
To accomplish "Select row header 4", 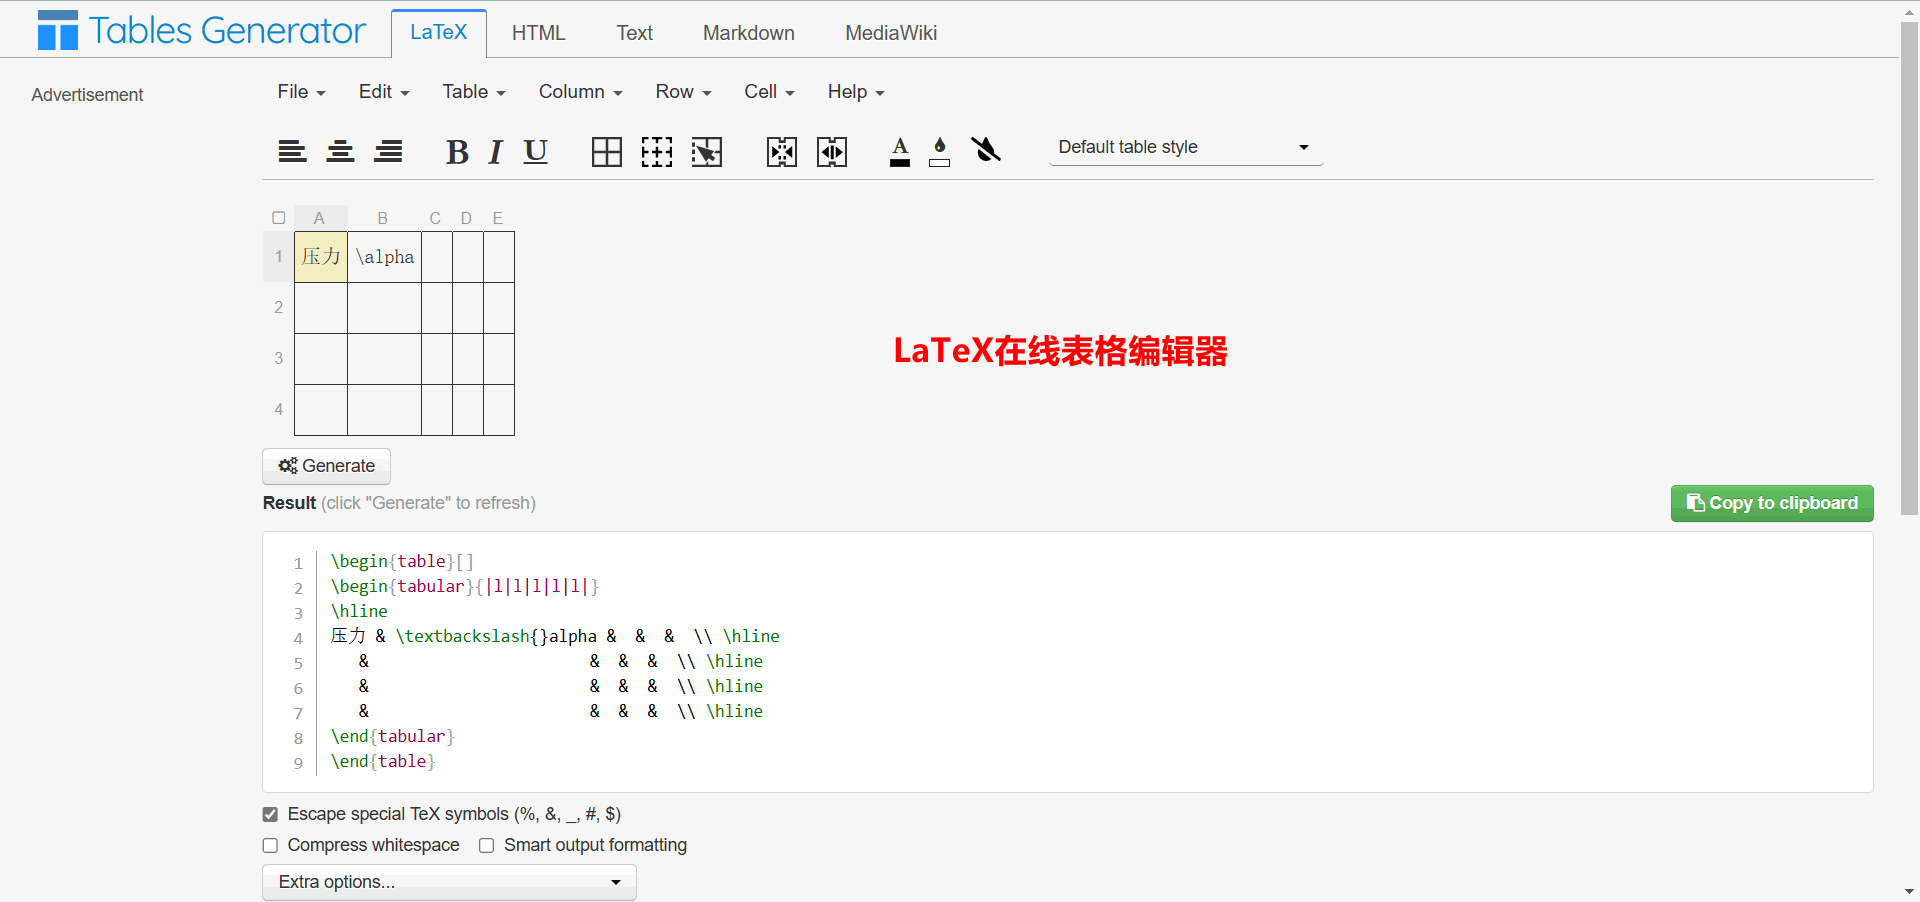I will click(x=278, y=410).
